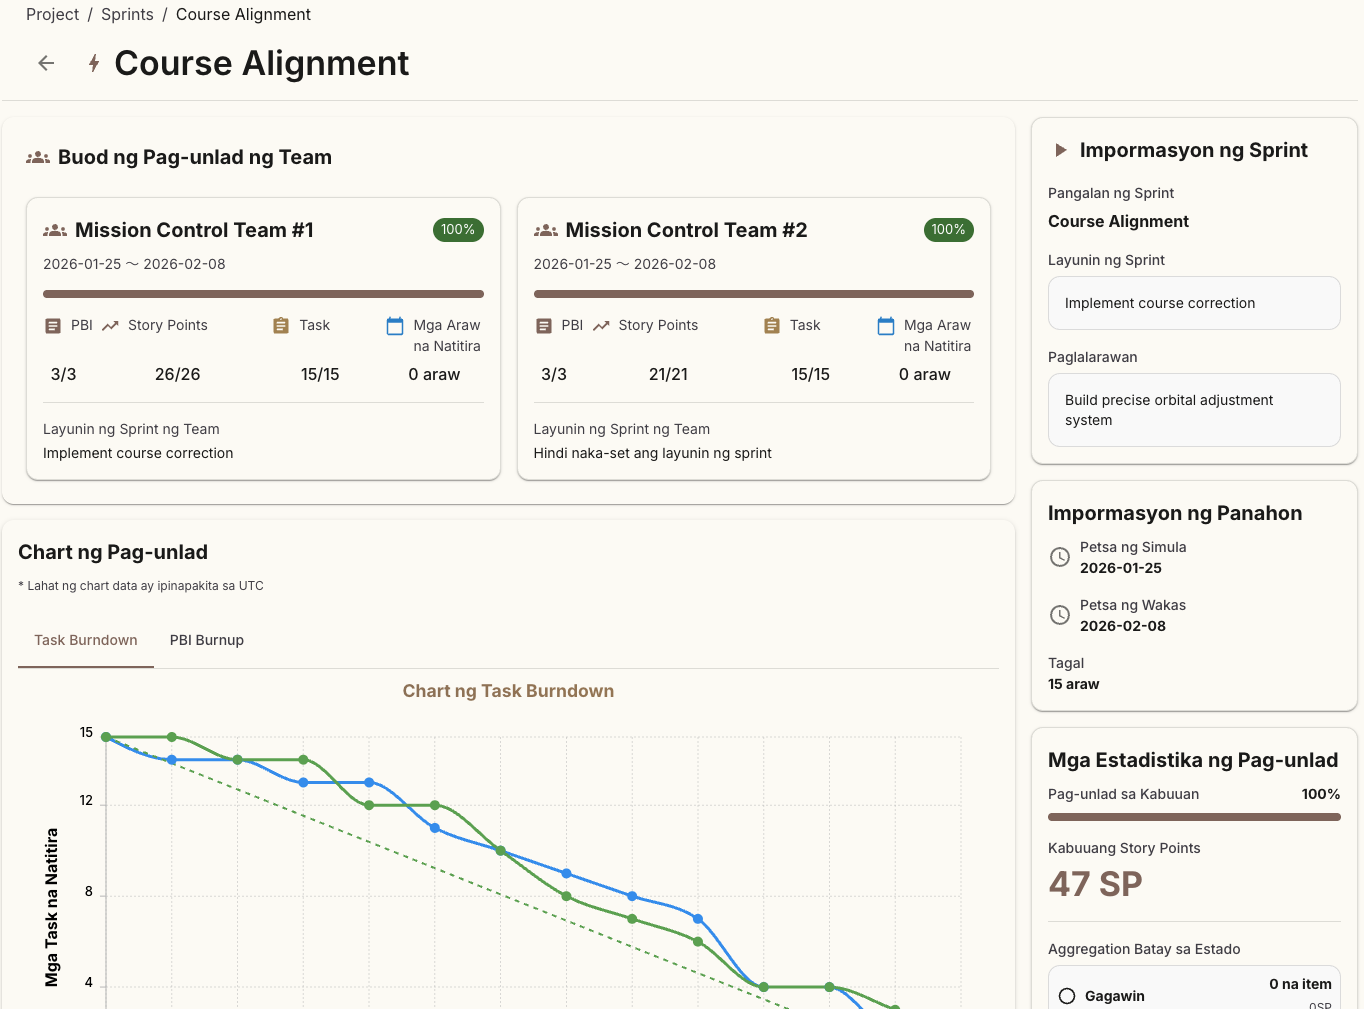Image resolution: width=1364 pixels, height=1009 pixels.
Task: Expand the Impormasyon ng Sprint triangle
Action: [1061, 151]
